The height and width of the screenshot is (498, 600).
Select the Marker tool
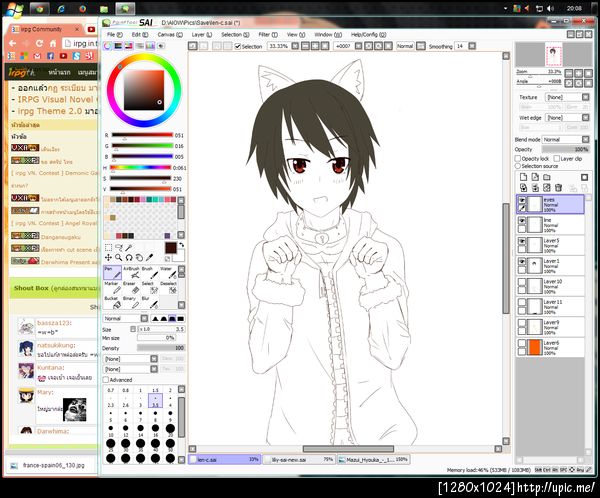click(x=112, y=287)
